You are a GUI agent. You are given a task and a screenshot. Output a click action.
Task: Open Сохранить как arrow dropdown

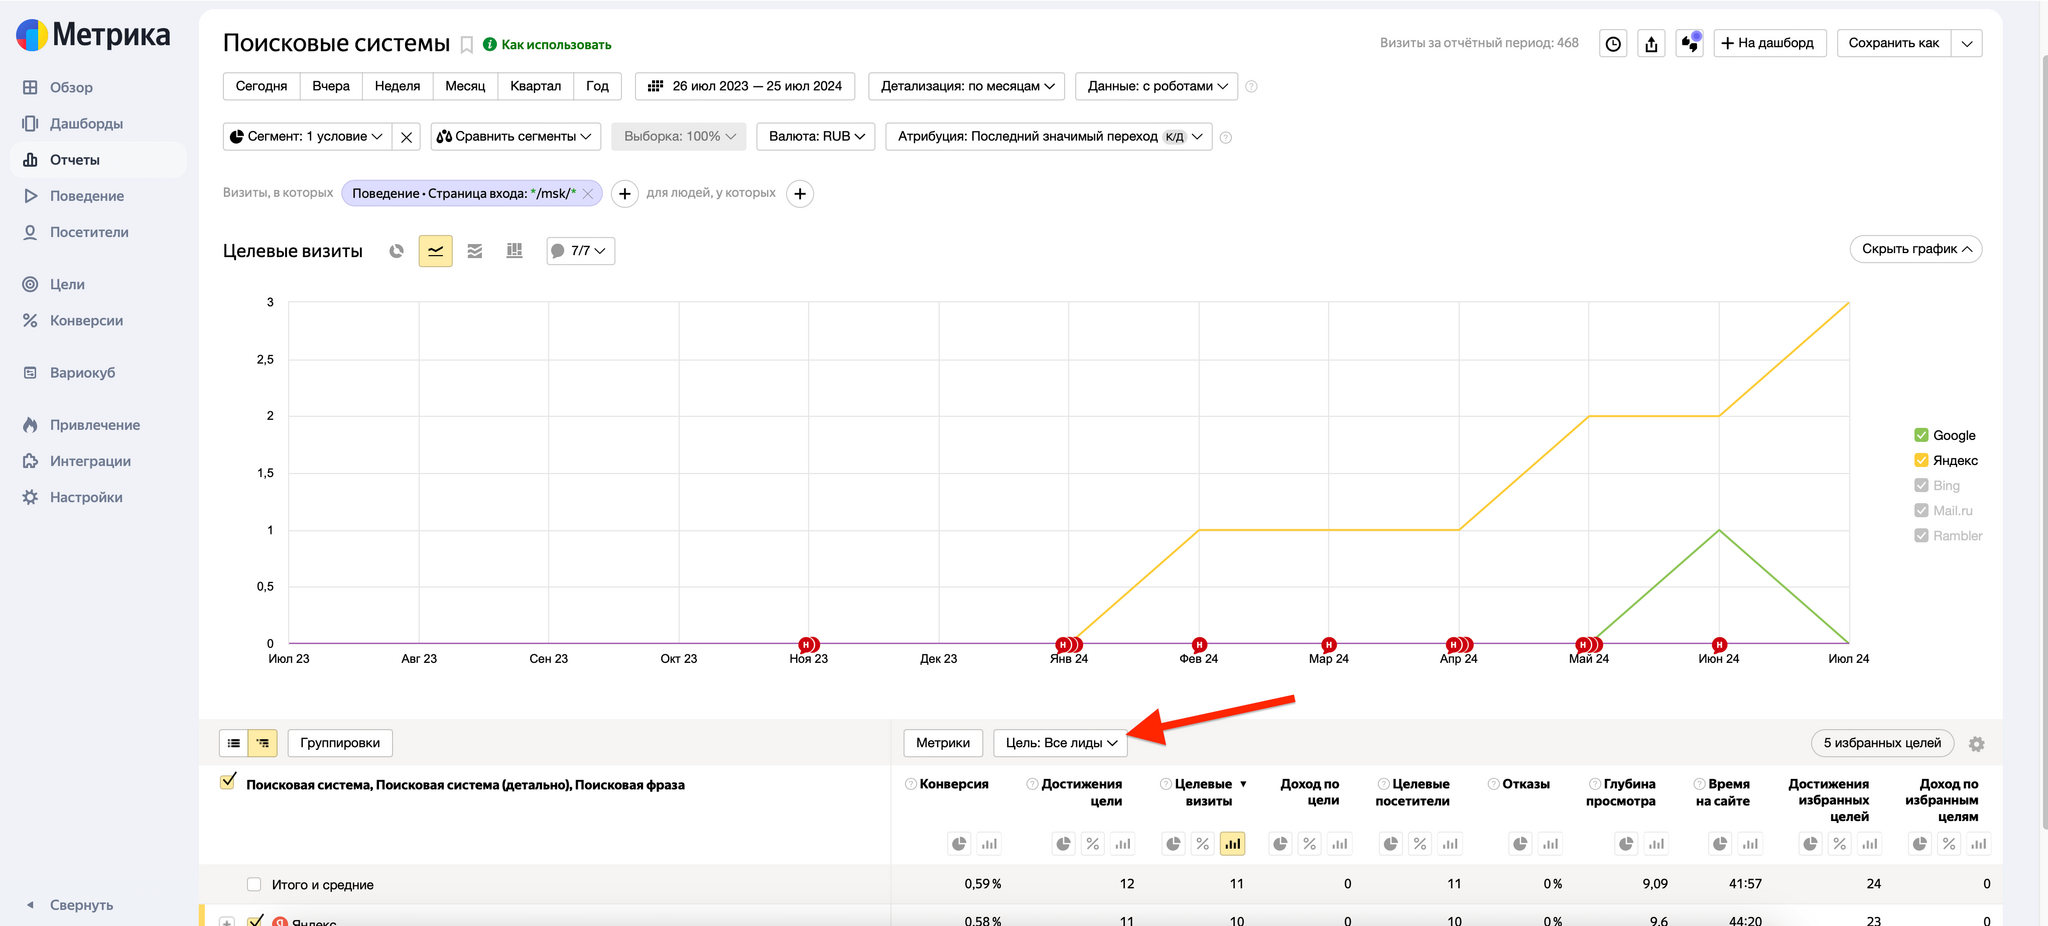point(1967,43)
